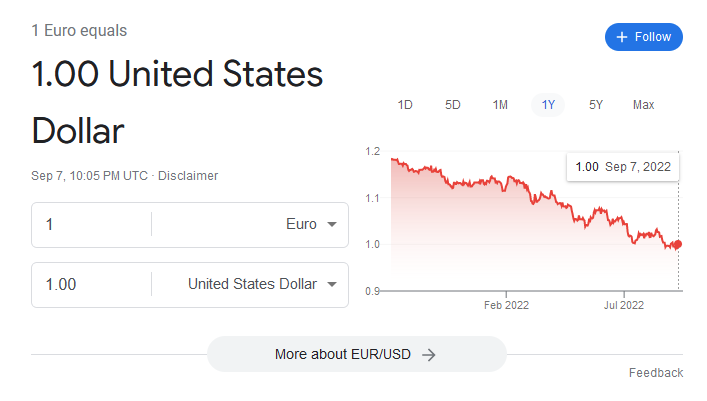Open More about EUR/USD
707x401 pixels.
click(356, 354)
